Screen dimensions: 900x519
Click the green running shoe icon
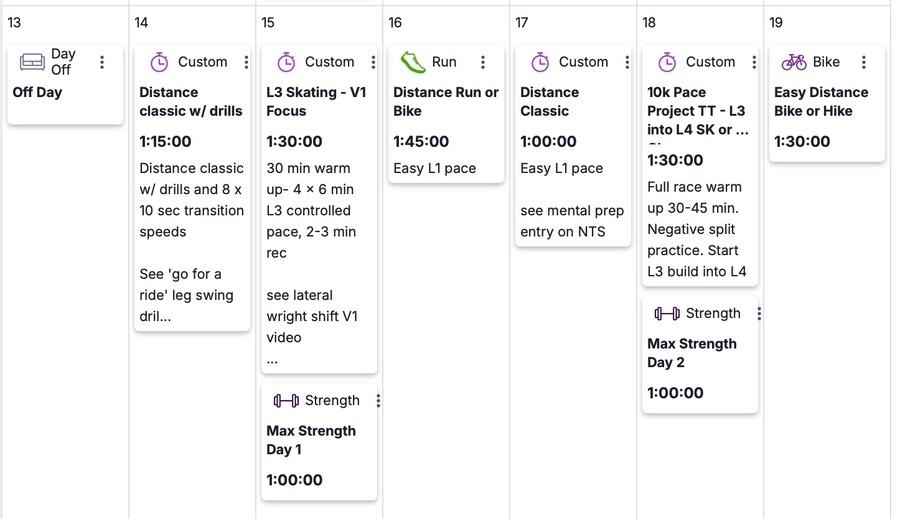click(413, 62)
